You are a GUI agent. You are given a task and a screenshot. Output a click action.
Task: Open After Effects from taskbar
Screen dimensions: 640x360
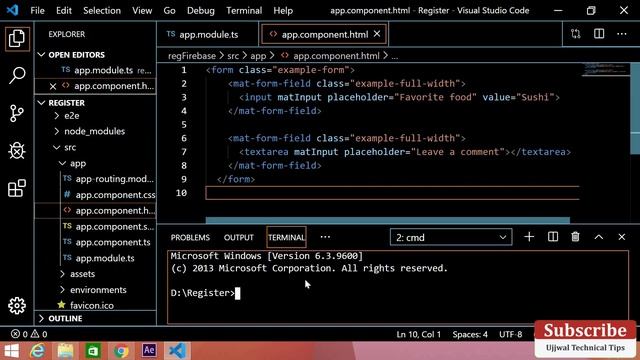[149, 350]
